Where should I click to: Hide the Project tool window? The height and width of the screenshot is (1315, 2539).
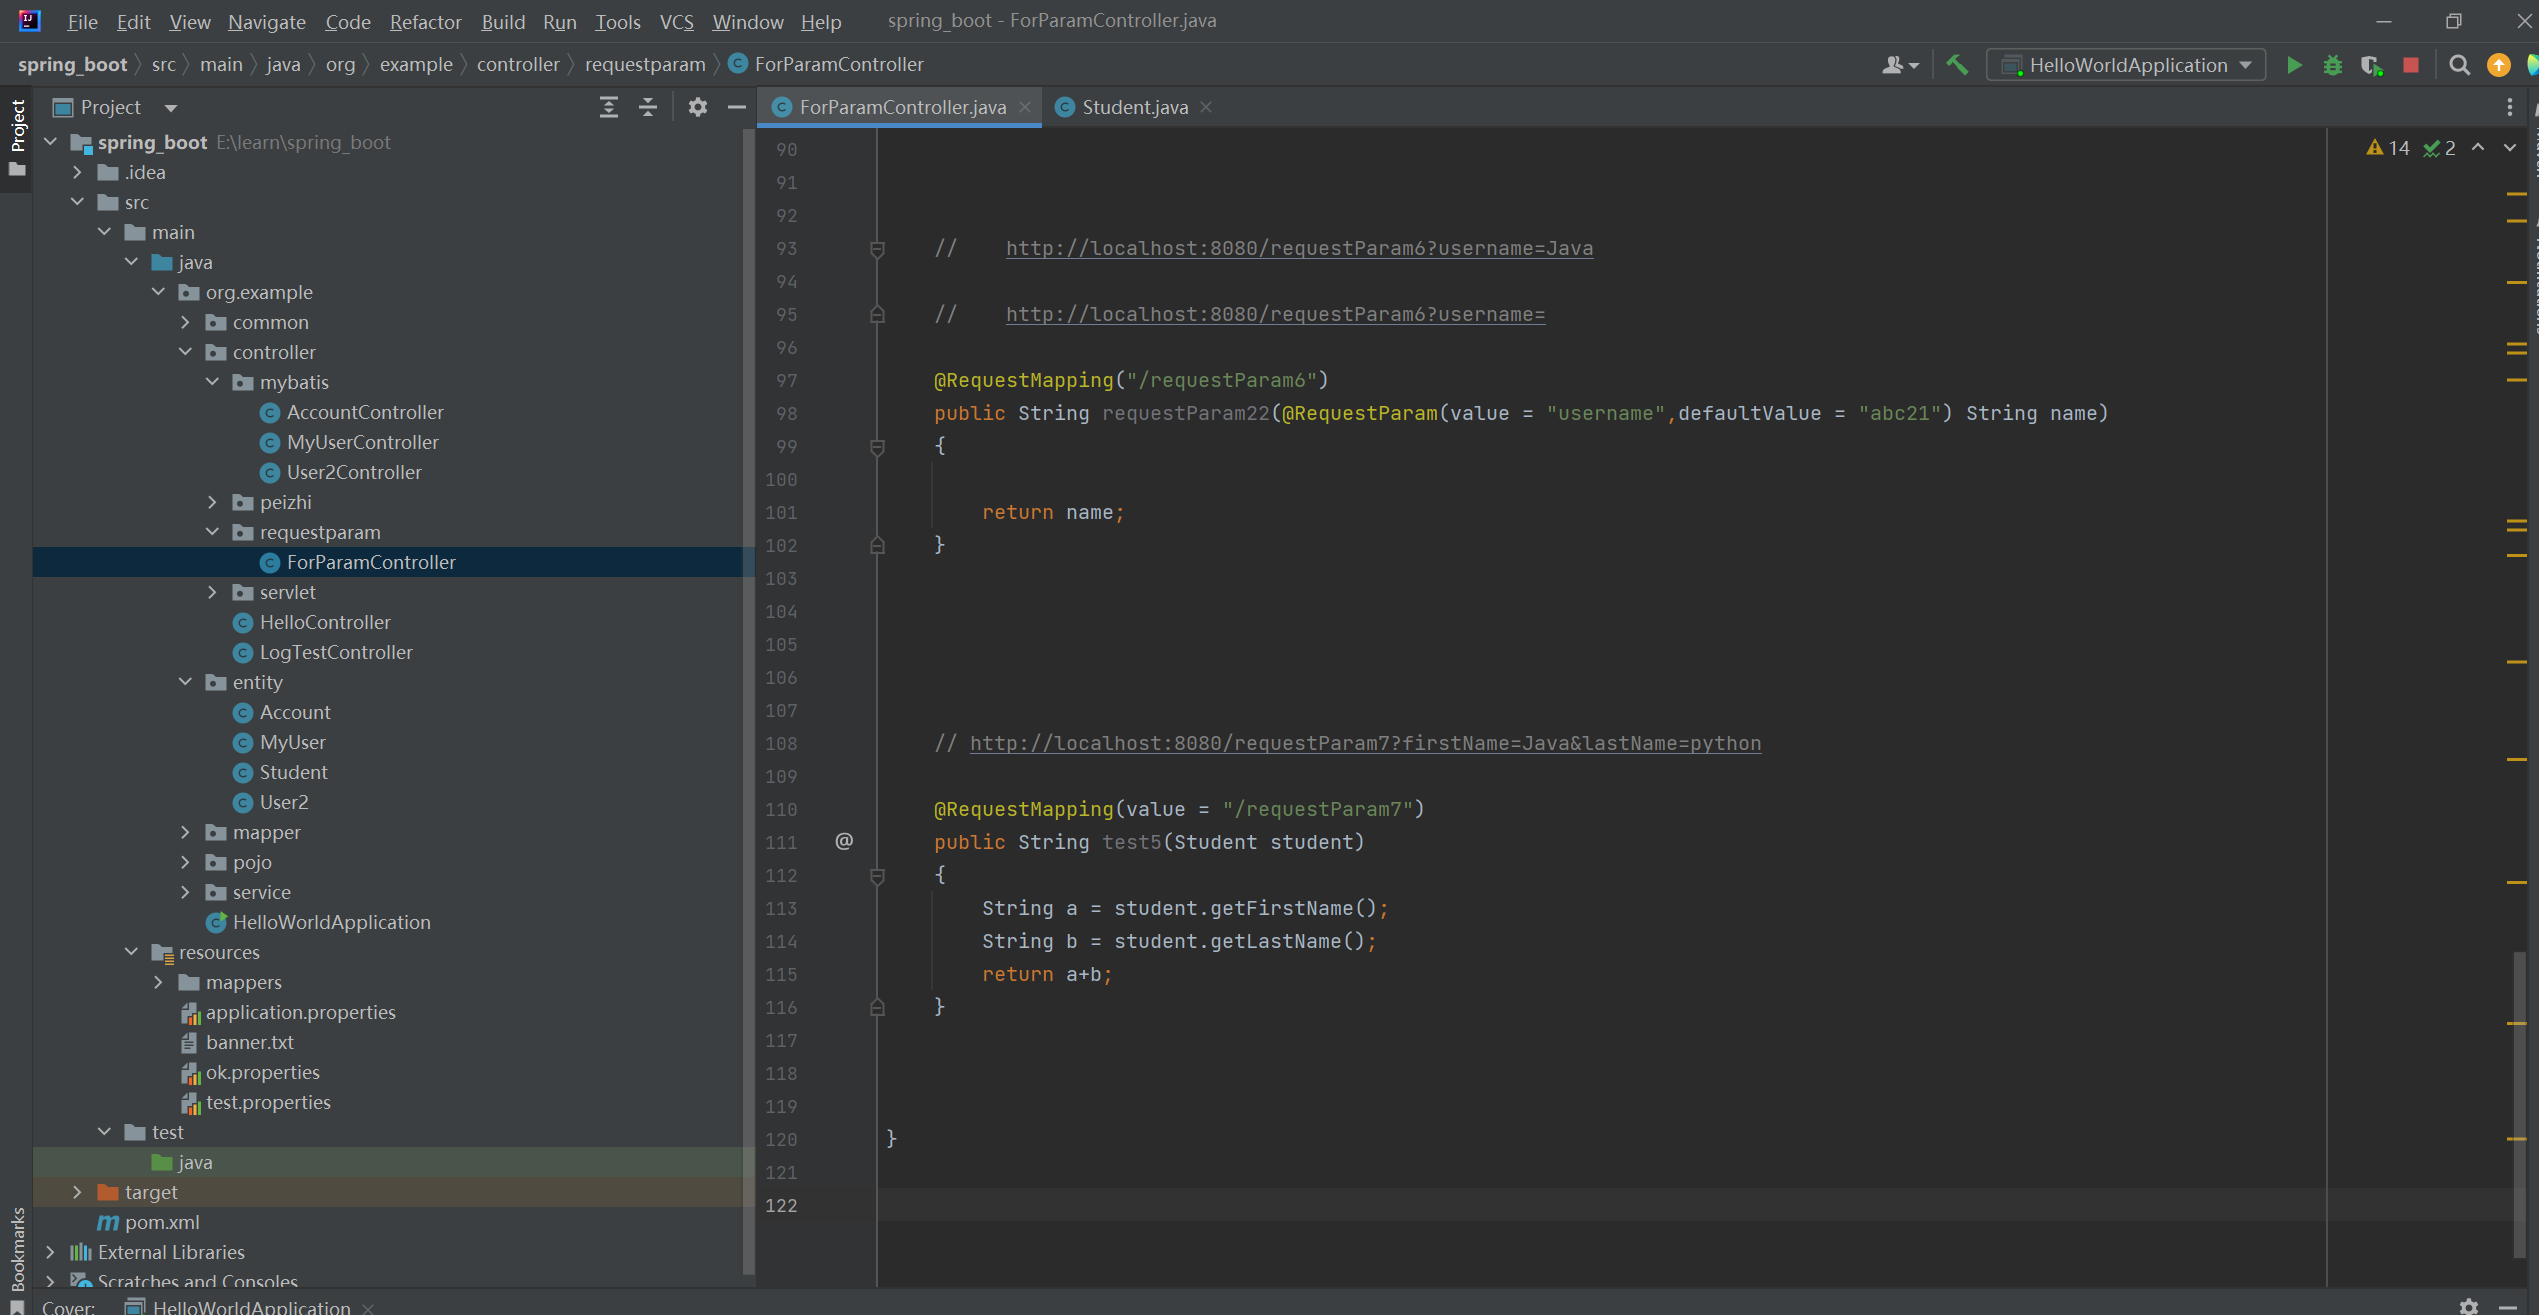(737, 107)
